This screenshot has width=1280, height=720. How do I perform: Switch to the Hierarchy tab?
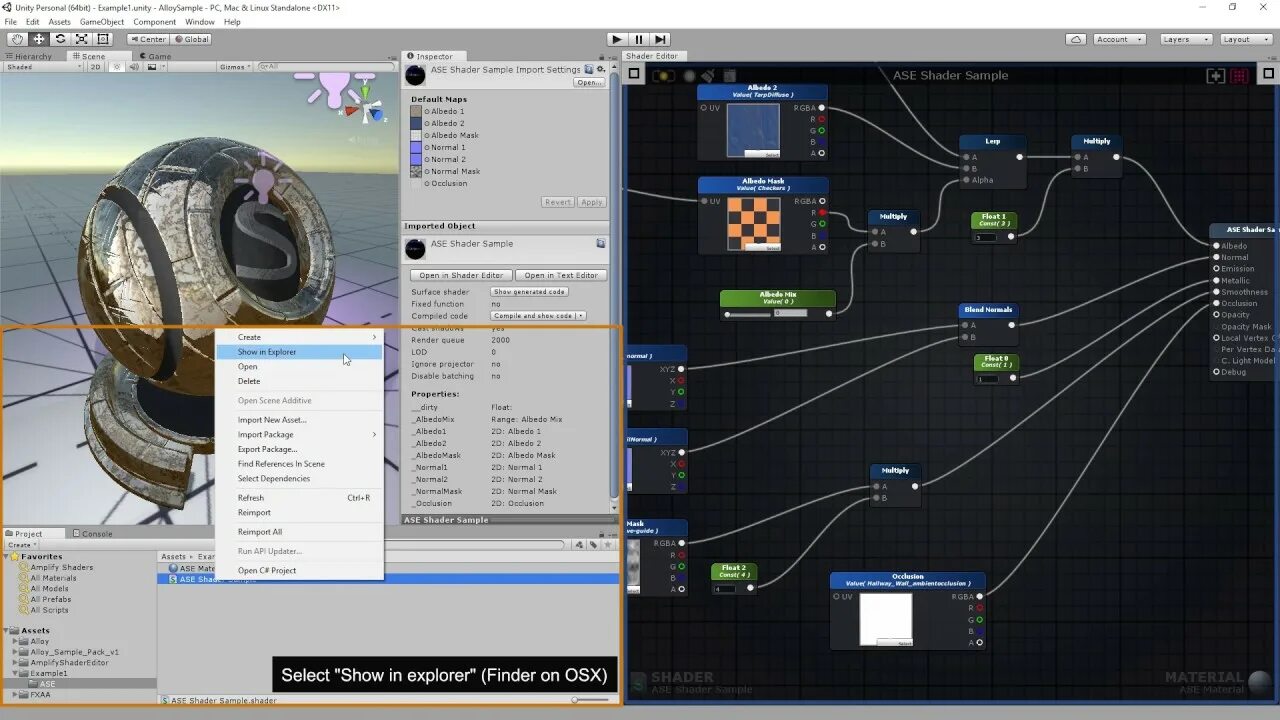tap(29, 57)
